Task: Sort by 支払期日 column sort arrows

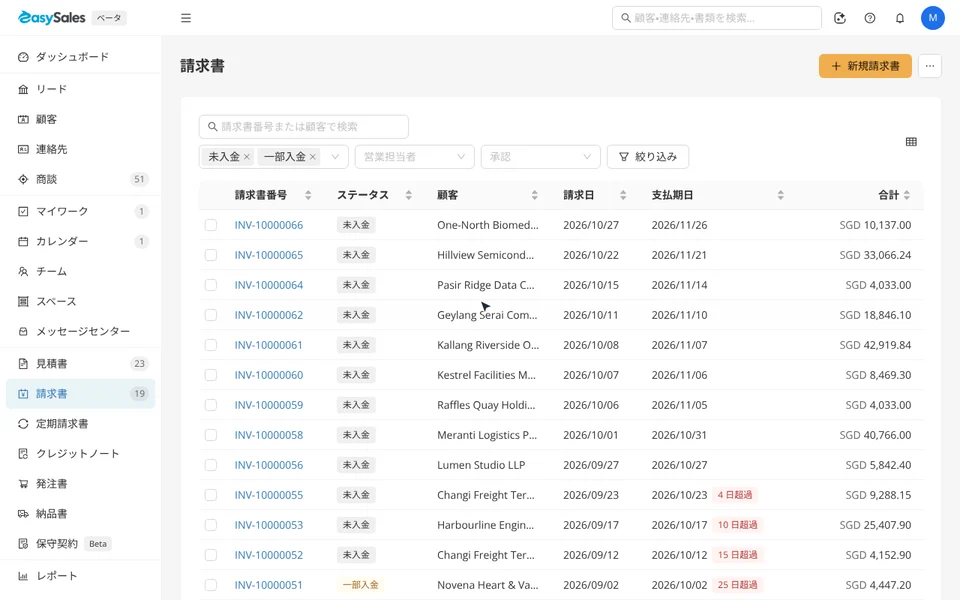Action: pos(781,195)
